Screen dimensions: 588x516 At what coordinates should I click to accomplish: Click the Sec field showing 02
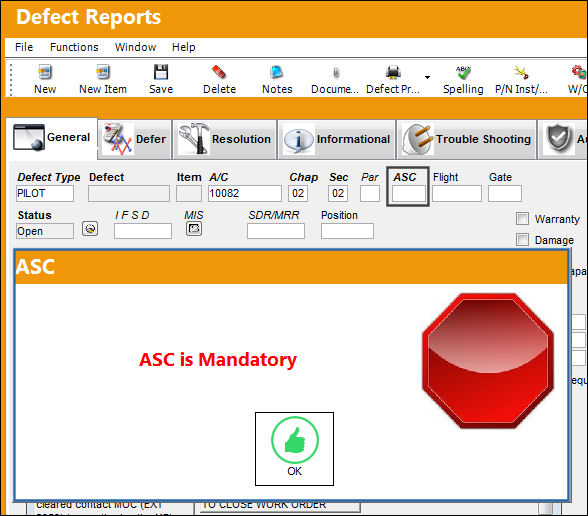[x=338, y=194]
